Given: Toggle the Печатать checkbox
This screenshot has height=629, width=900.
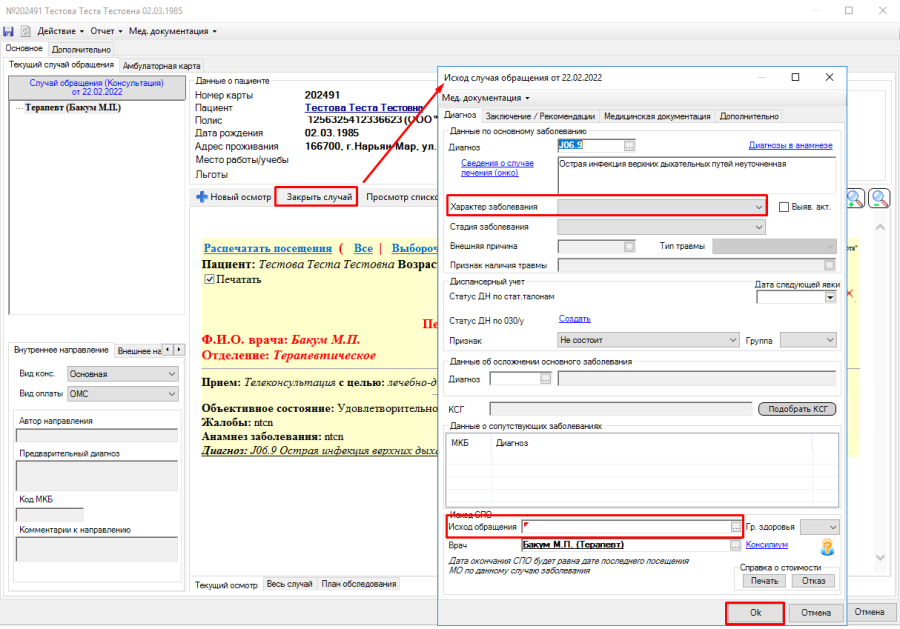Looking at the screenshot, I should (x=210, y=279).
